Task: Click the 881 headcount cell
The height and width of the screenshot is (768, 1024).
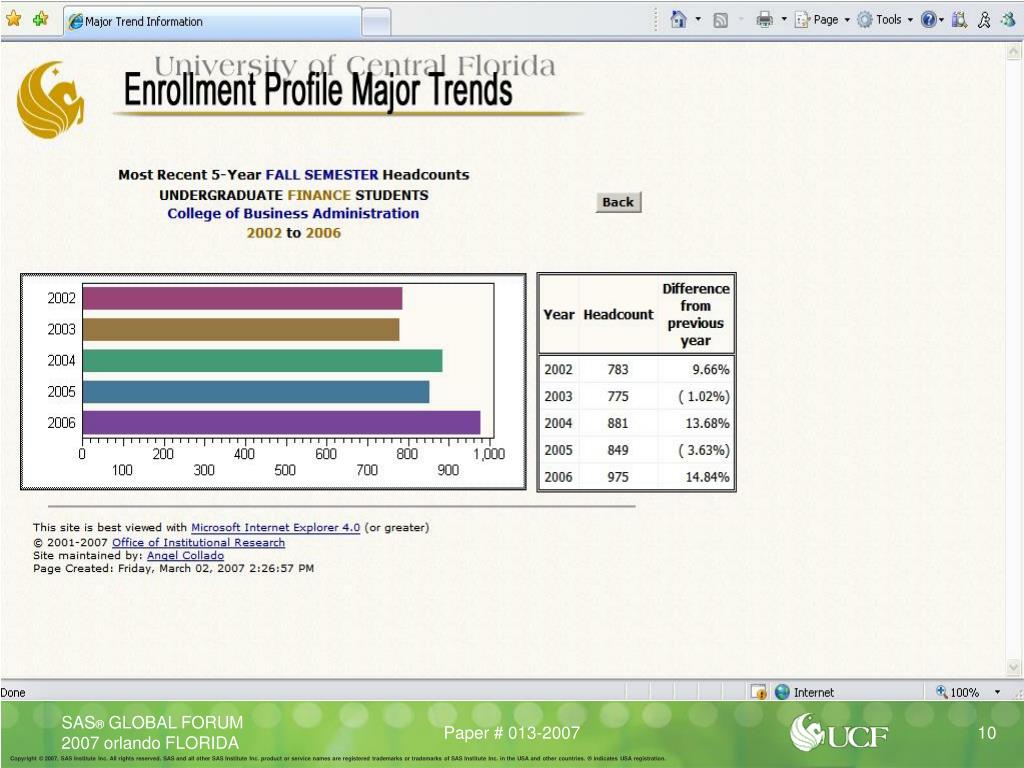Action: click(x=618, y=423)
